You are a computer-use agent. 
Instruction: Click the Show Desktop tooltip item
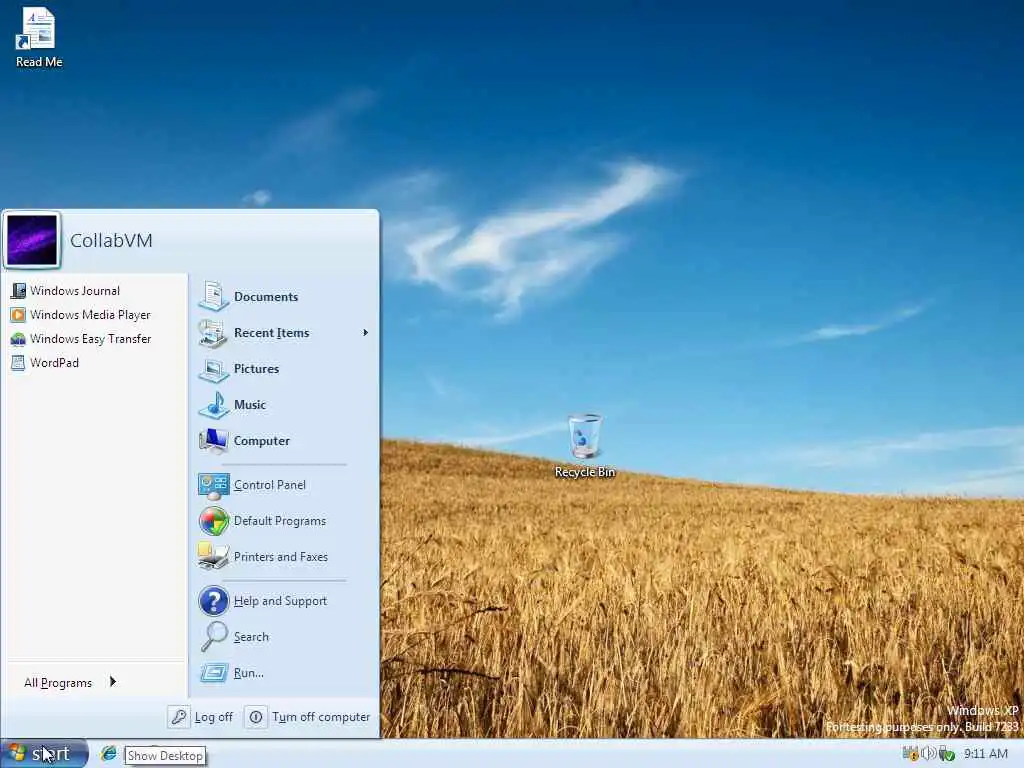165,756
